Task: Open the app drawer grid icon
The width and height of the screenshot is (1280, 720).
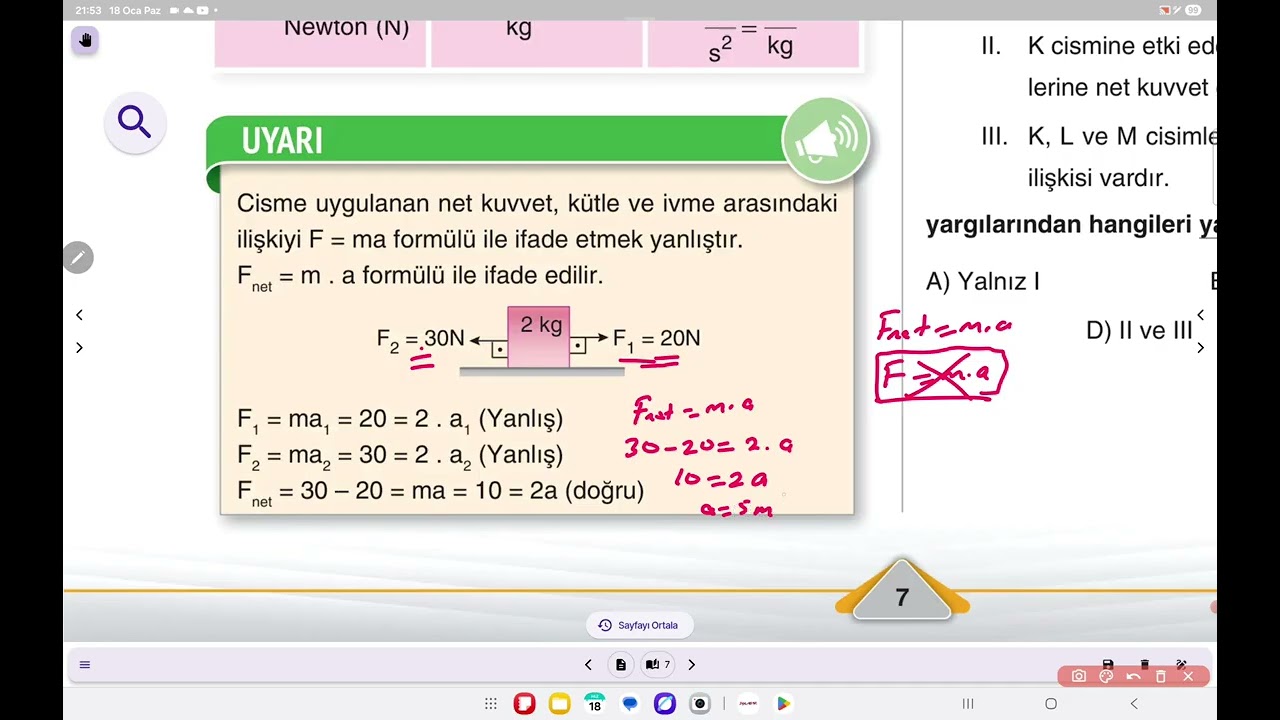Action: (x=491, y=704)
